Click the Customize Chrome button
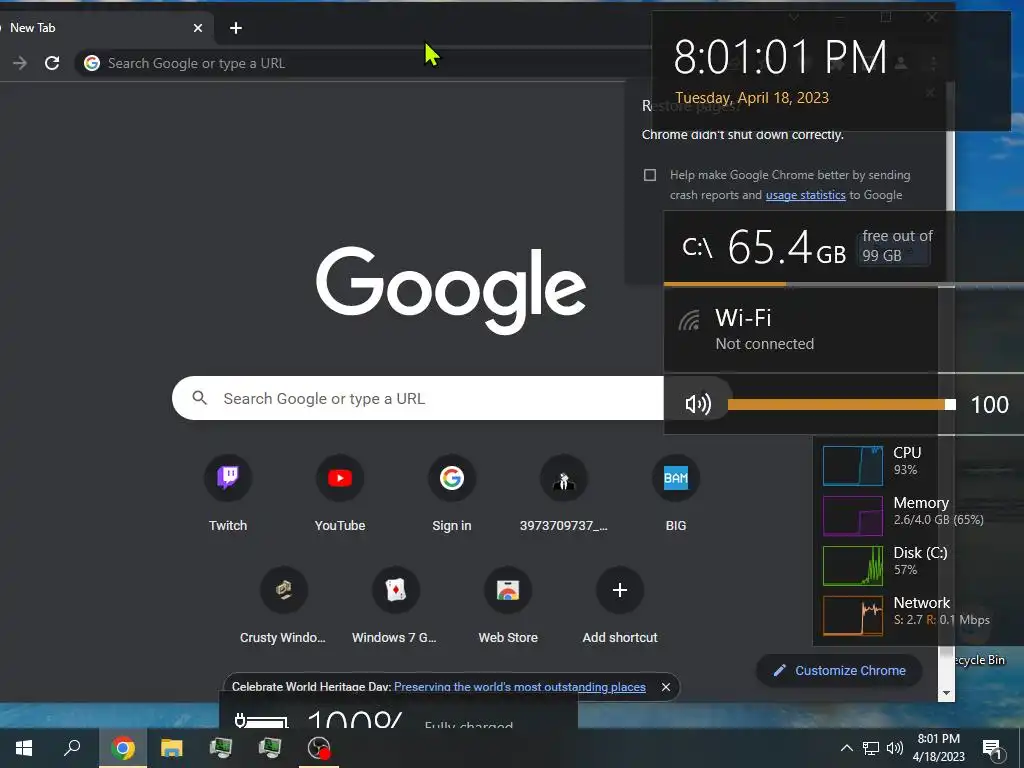Screen dimensions: 1024x768 [839, 671]
